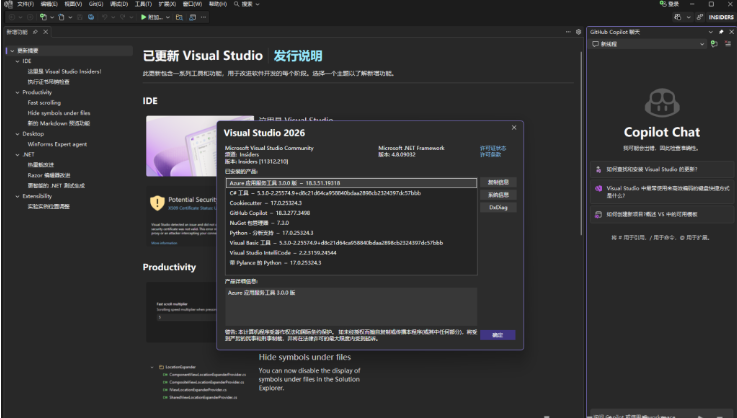Click the 确定 OK button in About dialog
The image size is (737, 418).
point(497,335)
